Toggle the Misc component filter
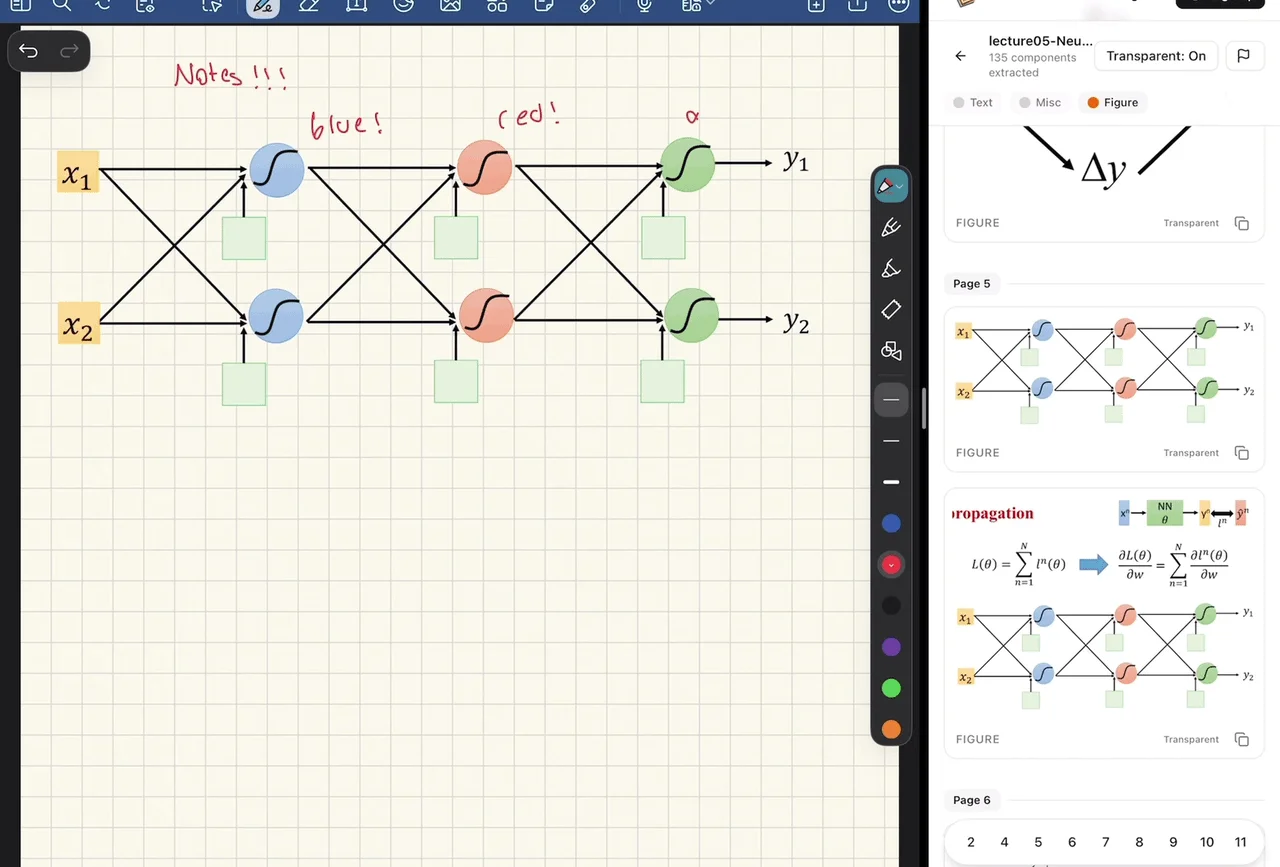Viewport: 1280px width, 867px height. point(1040,102)
